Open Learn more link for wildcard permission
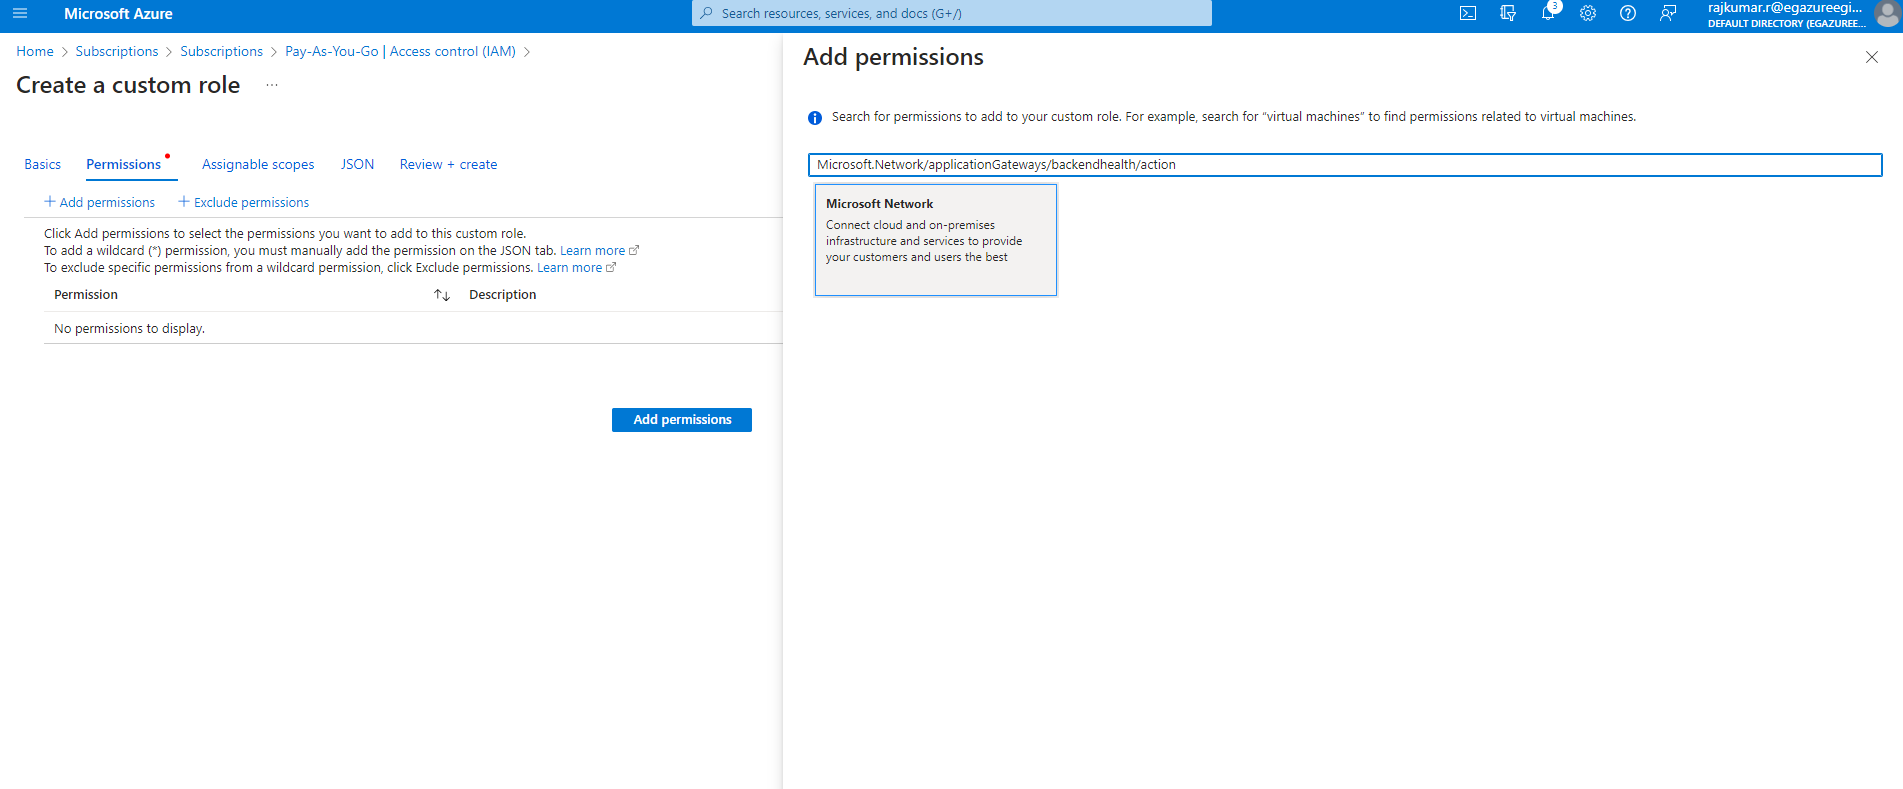Image resolution: width=1903 pixels, height=789 pixels. pos(599,251)
